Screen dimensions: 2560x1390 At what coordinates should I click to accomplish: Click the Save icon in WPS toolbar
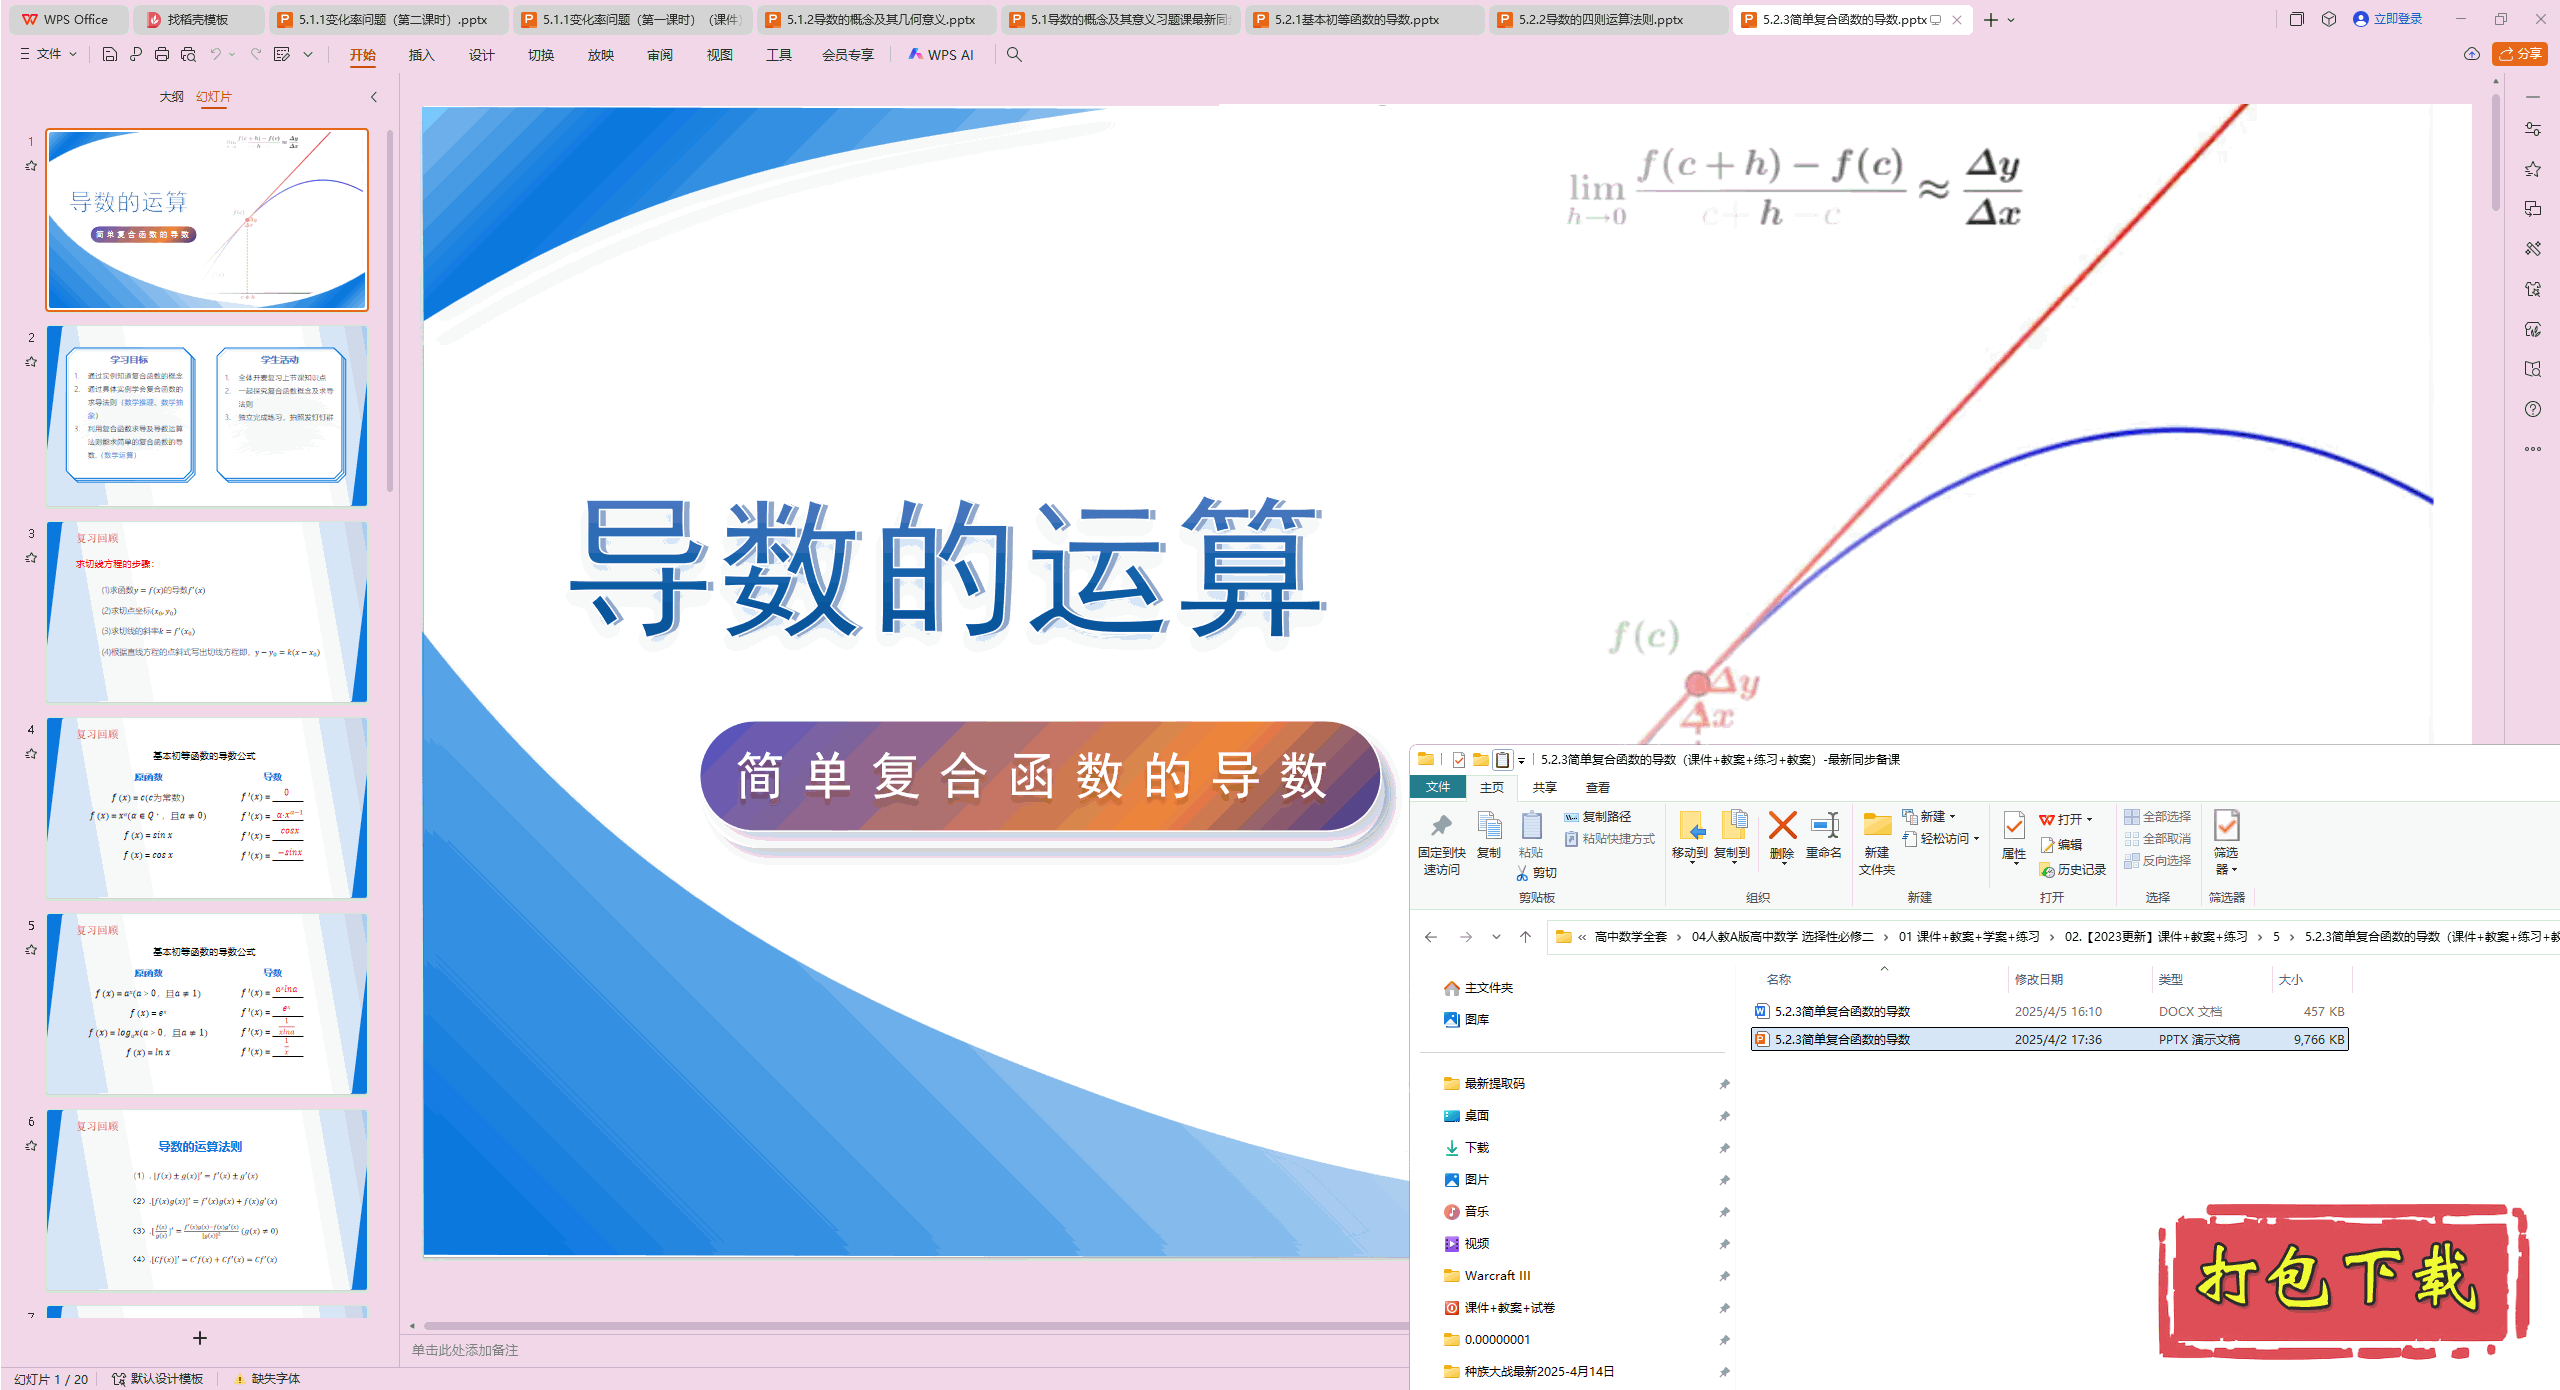point(110,54)
